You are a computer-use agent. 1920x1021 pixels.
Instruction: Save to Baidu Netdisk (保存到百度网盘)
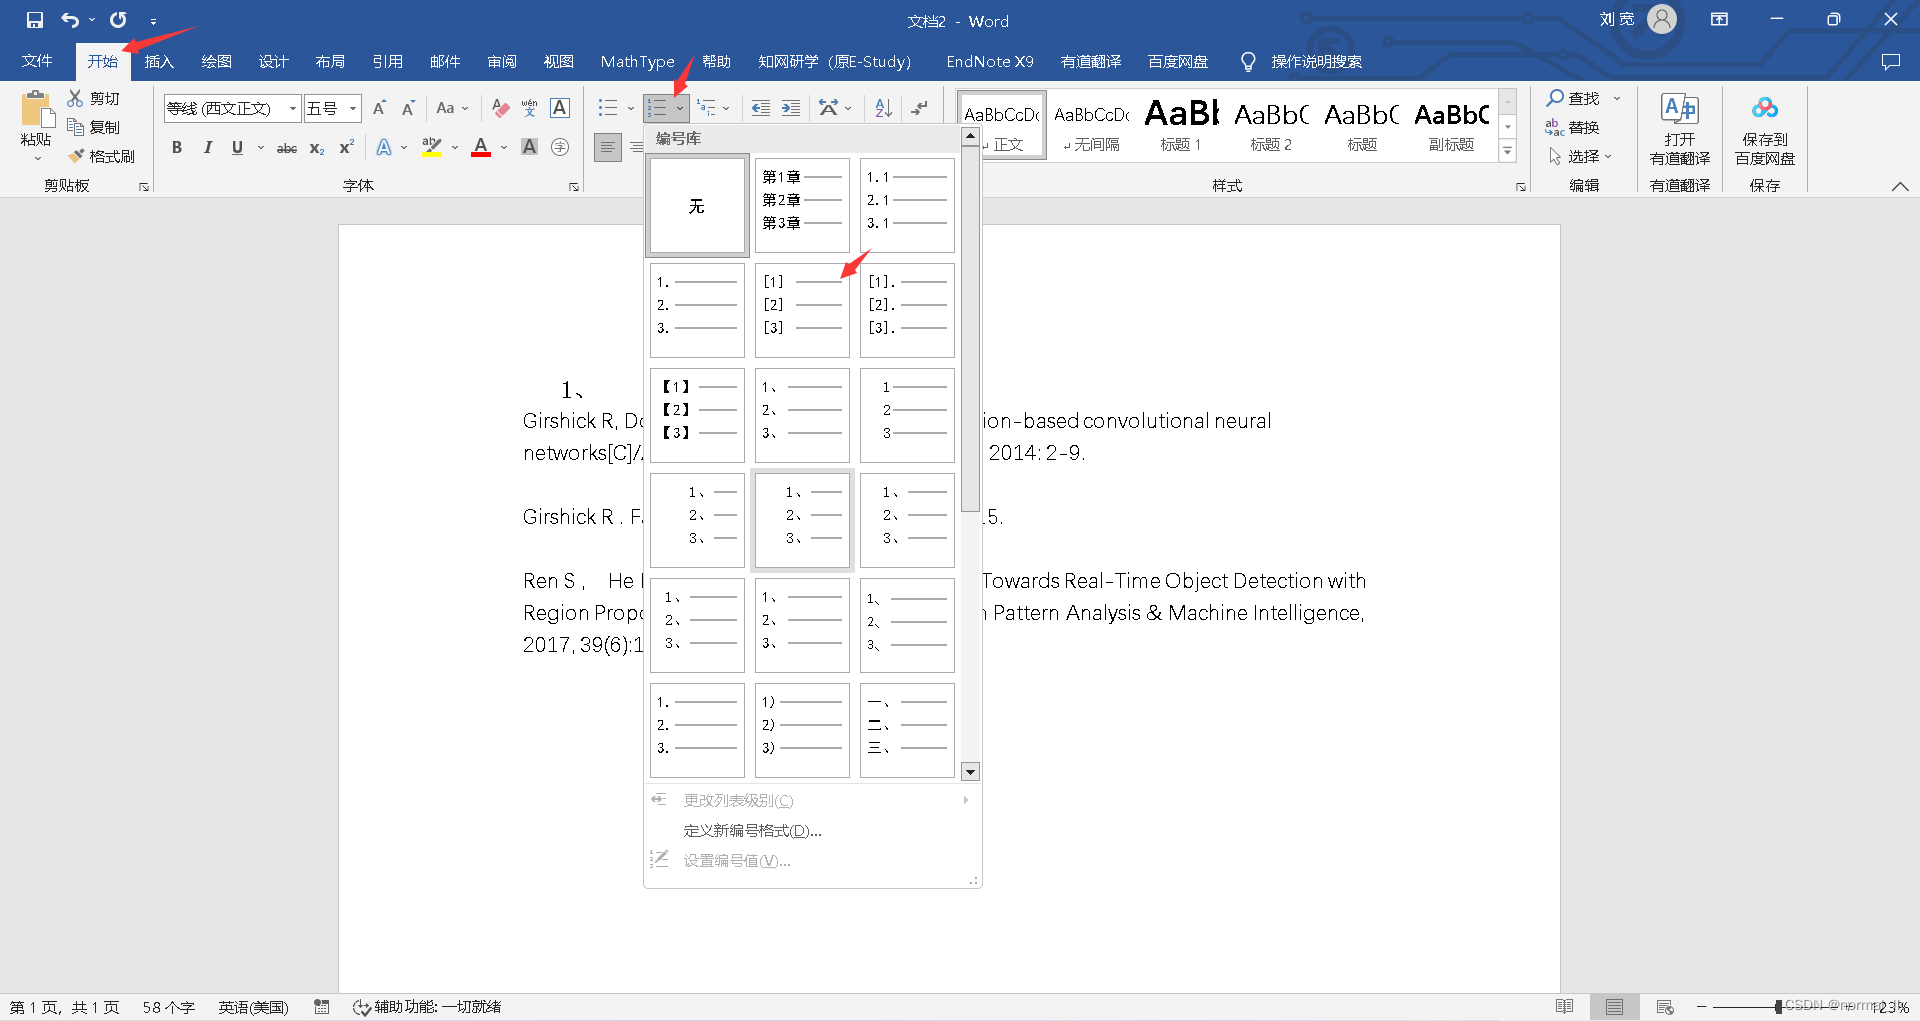pyautogui.click(x=1765, y=129)
